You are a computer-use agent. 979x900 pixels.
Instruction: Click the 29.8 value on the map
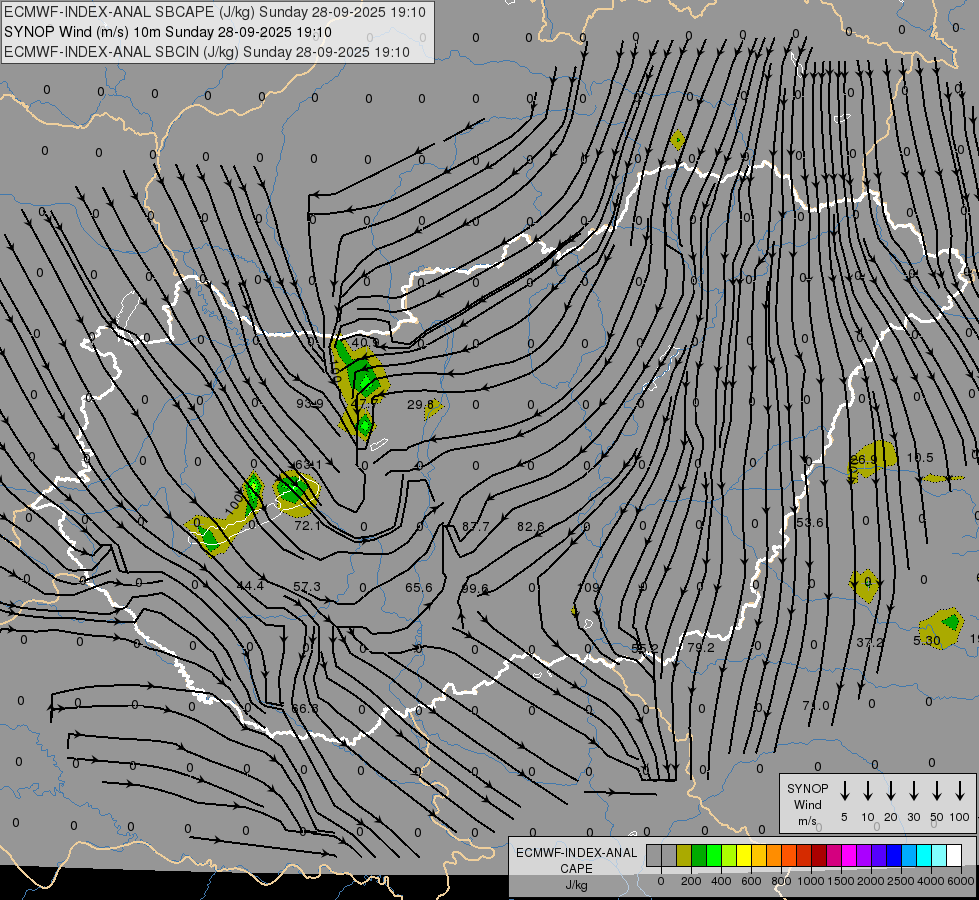[x=420, y=405]
